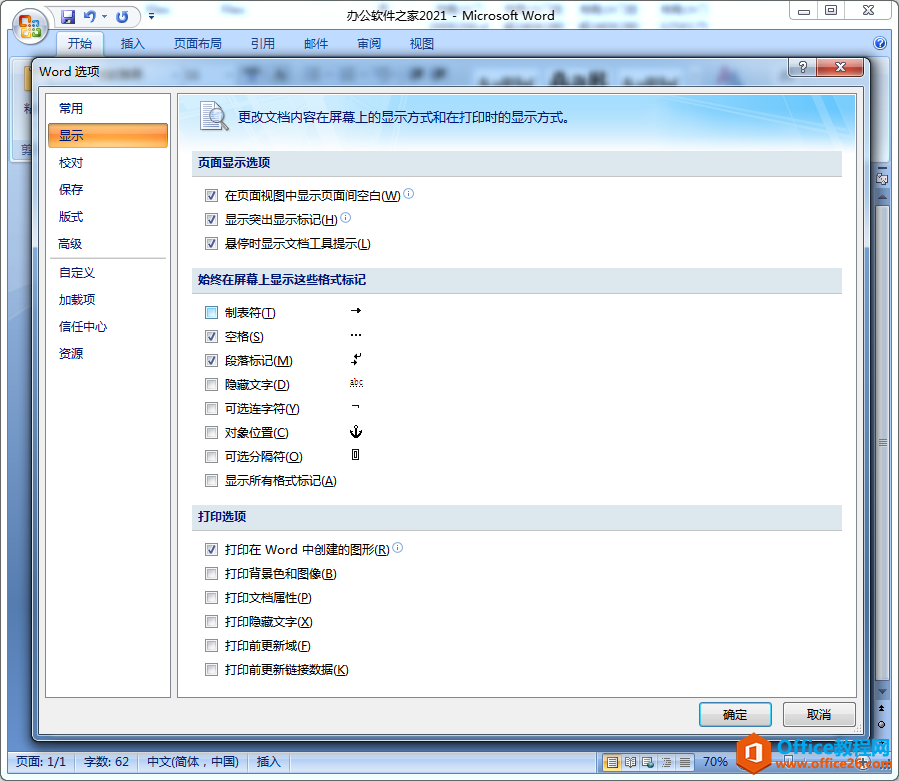
Task: Open the 加载项 options category
Action: click(108, 299)
